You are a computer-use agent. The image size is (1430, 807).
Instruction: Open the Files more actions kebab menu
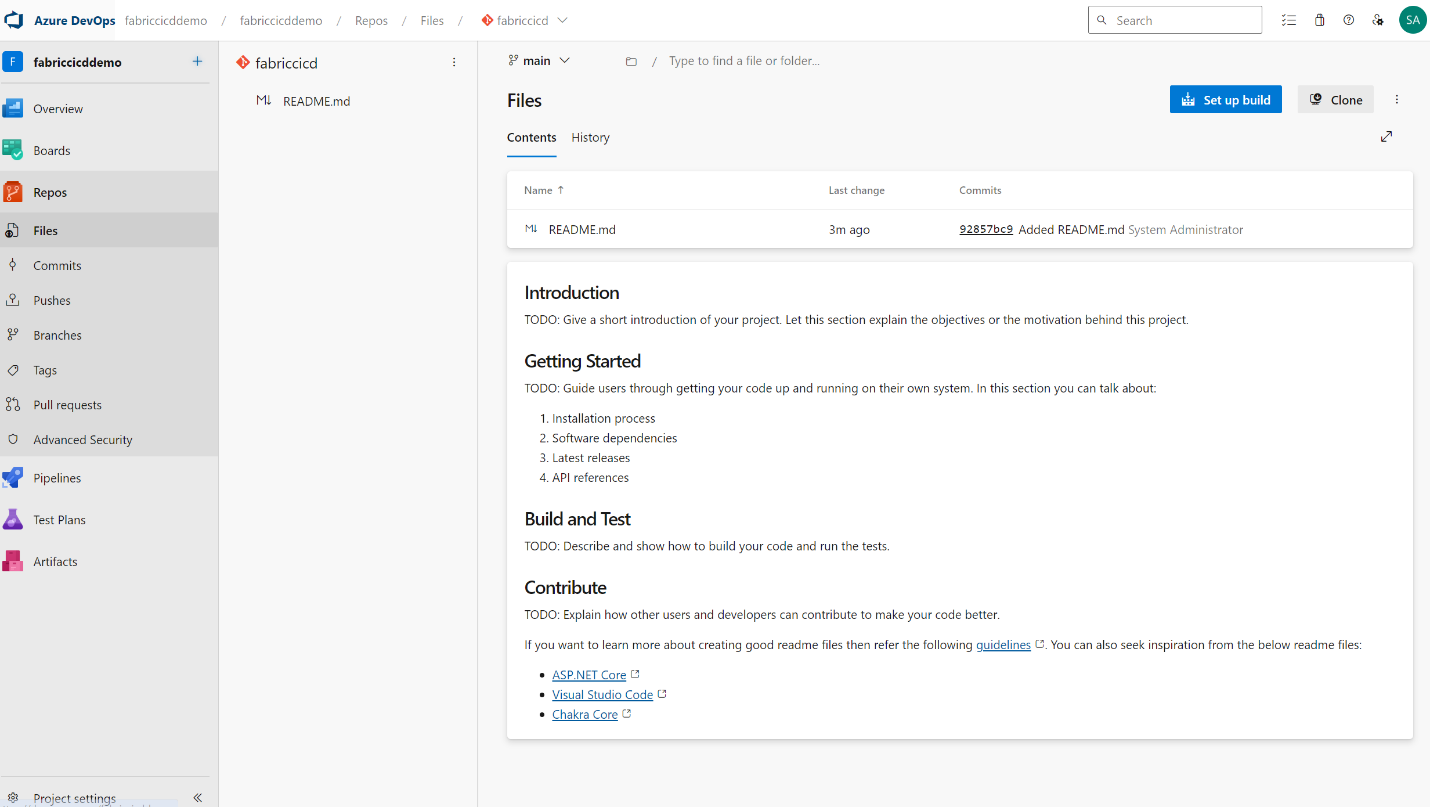(1397, 99)
